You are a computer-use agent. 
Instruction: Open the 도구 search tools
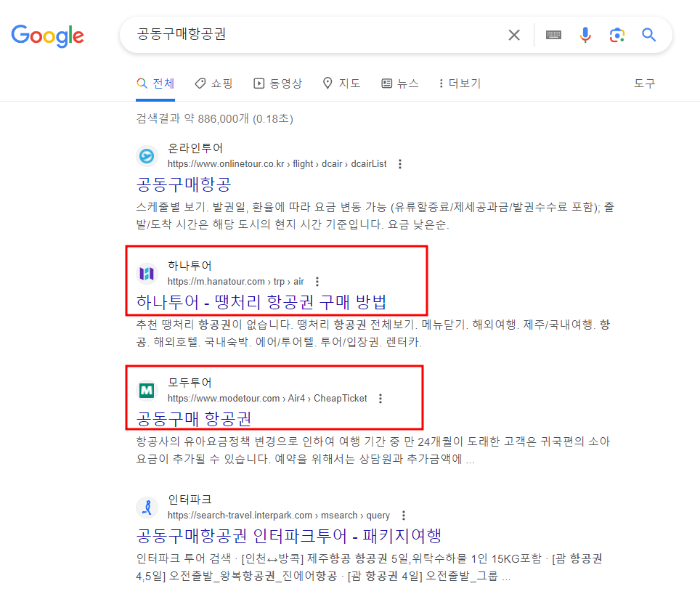pyautogui.click(x=644, y=83)
